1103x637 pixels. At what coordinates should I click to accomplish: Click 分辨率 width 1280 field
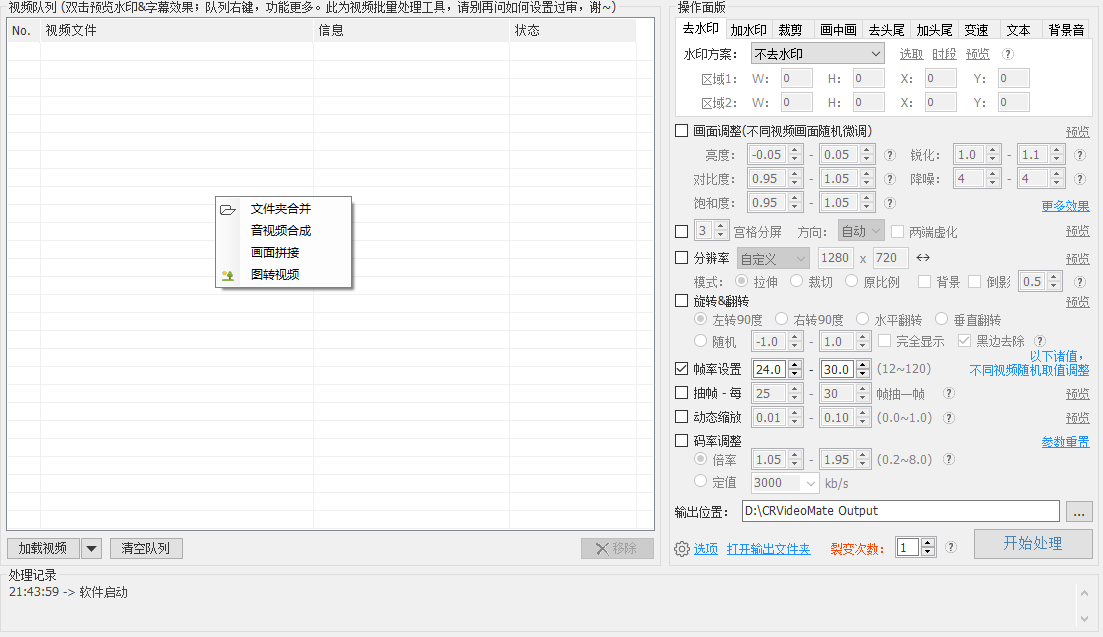(835, 258)
